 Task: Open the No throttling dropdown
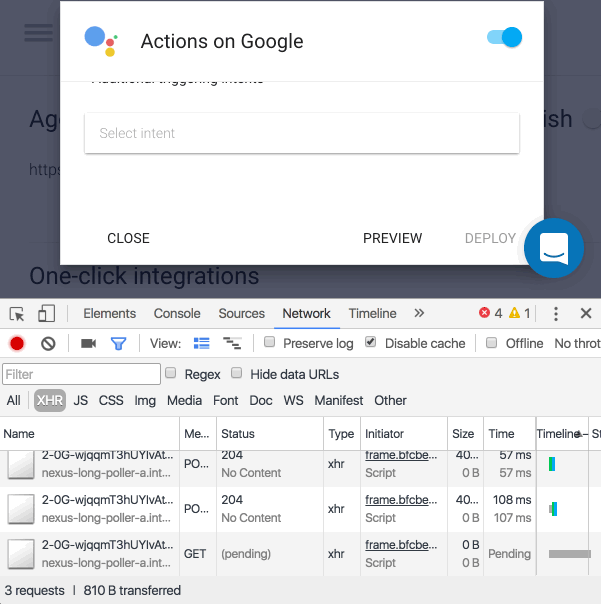tap(577, 343)
